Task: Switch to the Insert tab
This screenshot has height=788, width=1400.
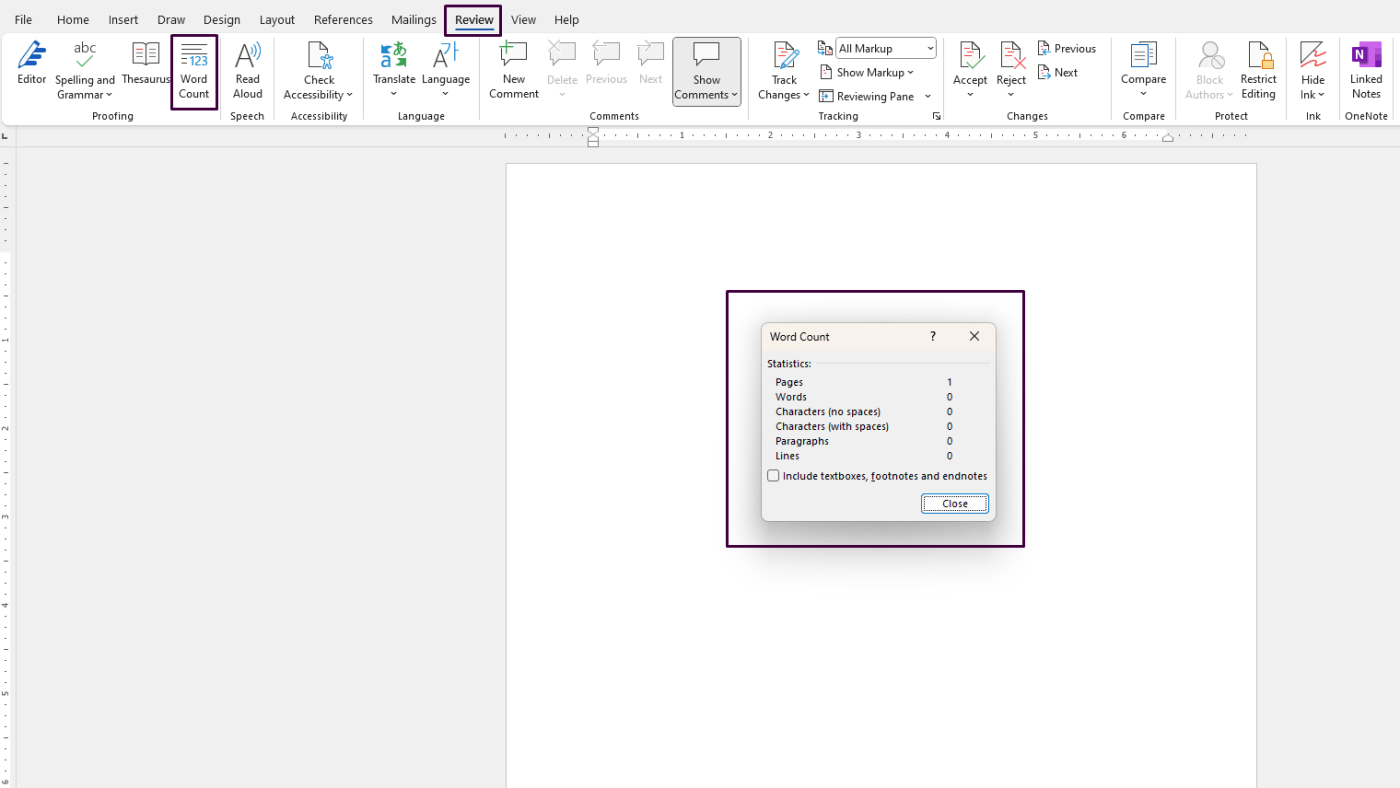Action: pyautogui.click(x=123, y=19)
